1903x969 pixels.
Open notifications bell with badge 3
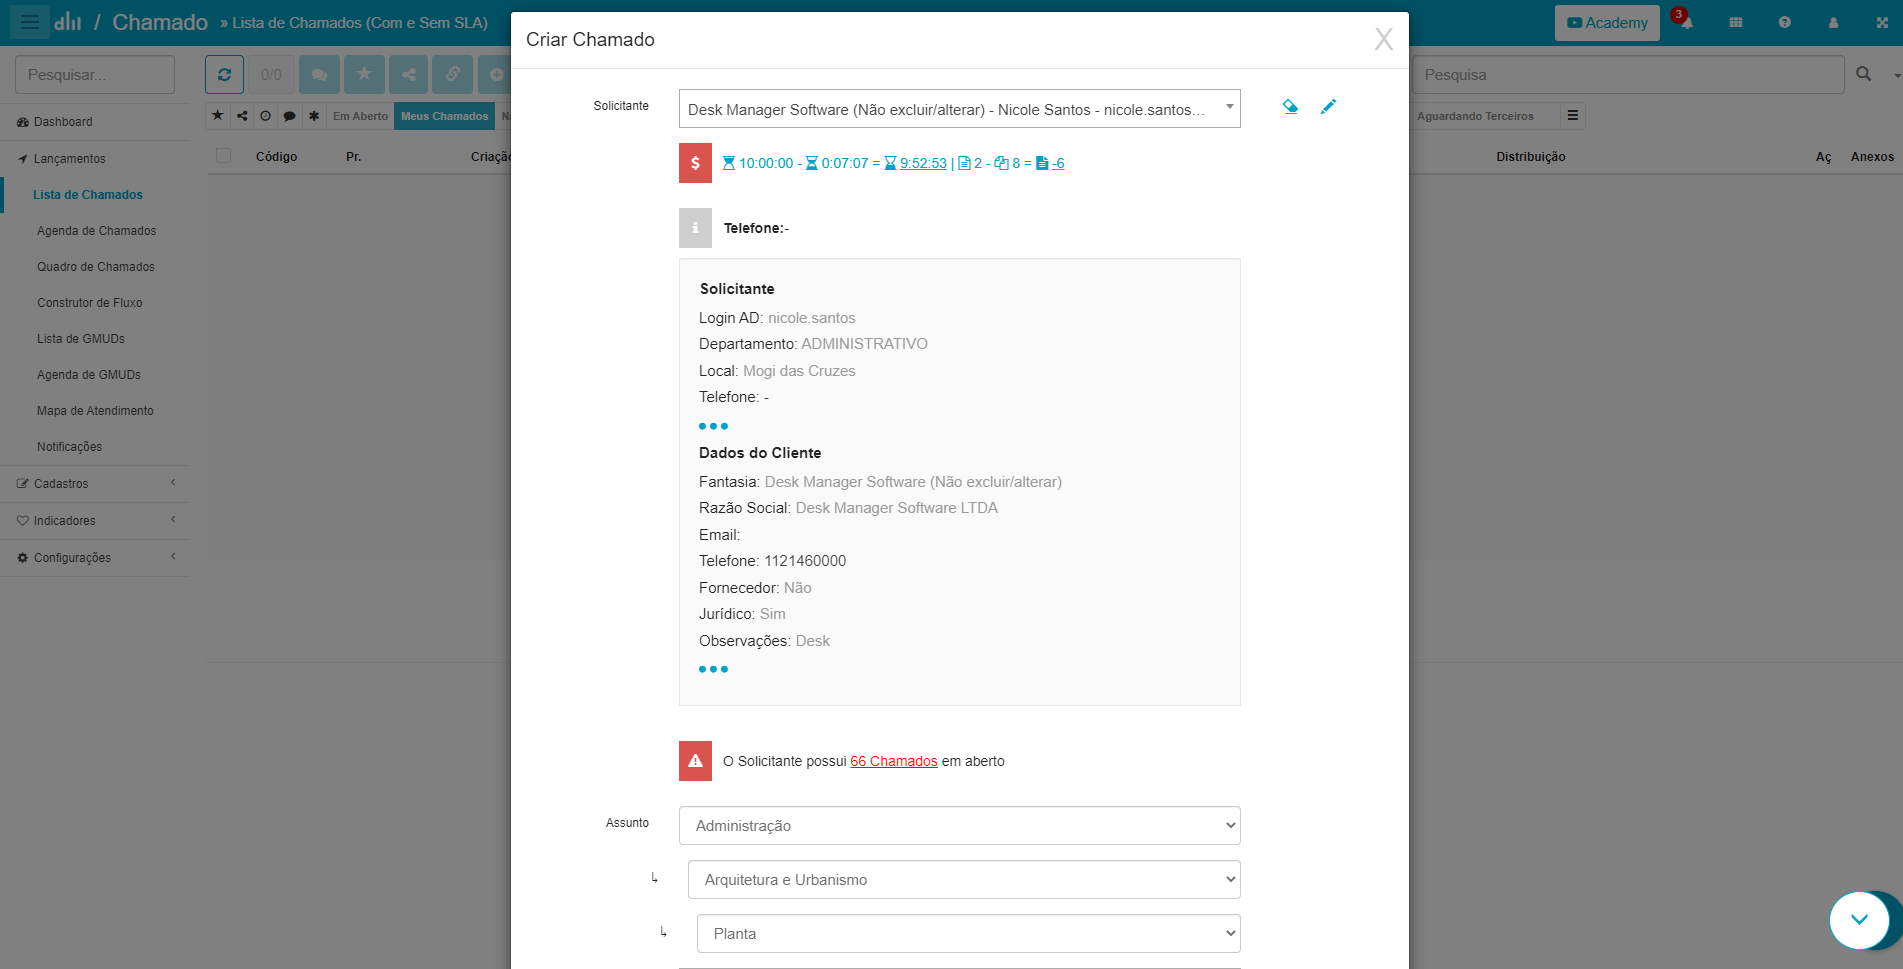(1685, 21)
